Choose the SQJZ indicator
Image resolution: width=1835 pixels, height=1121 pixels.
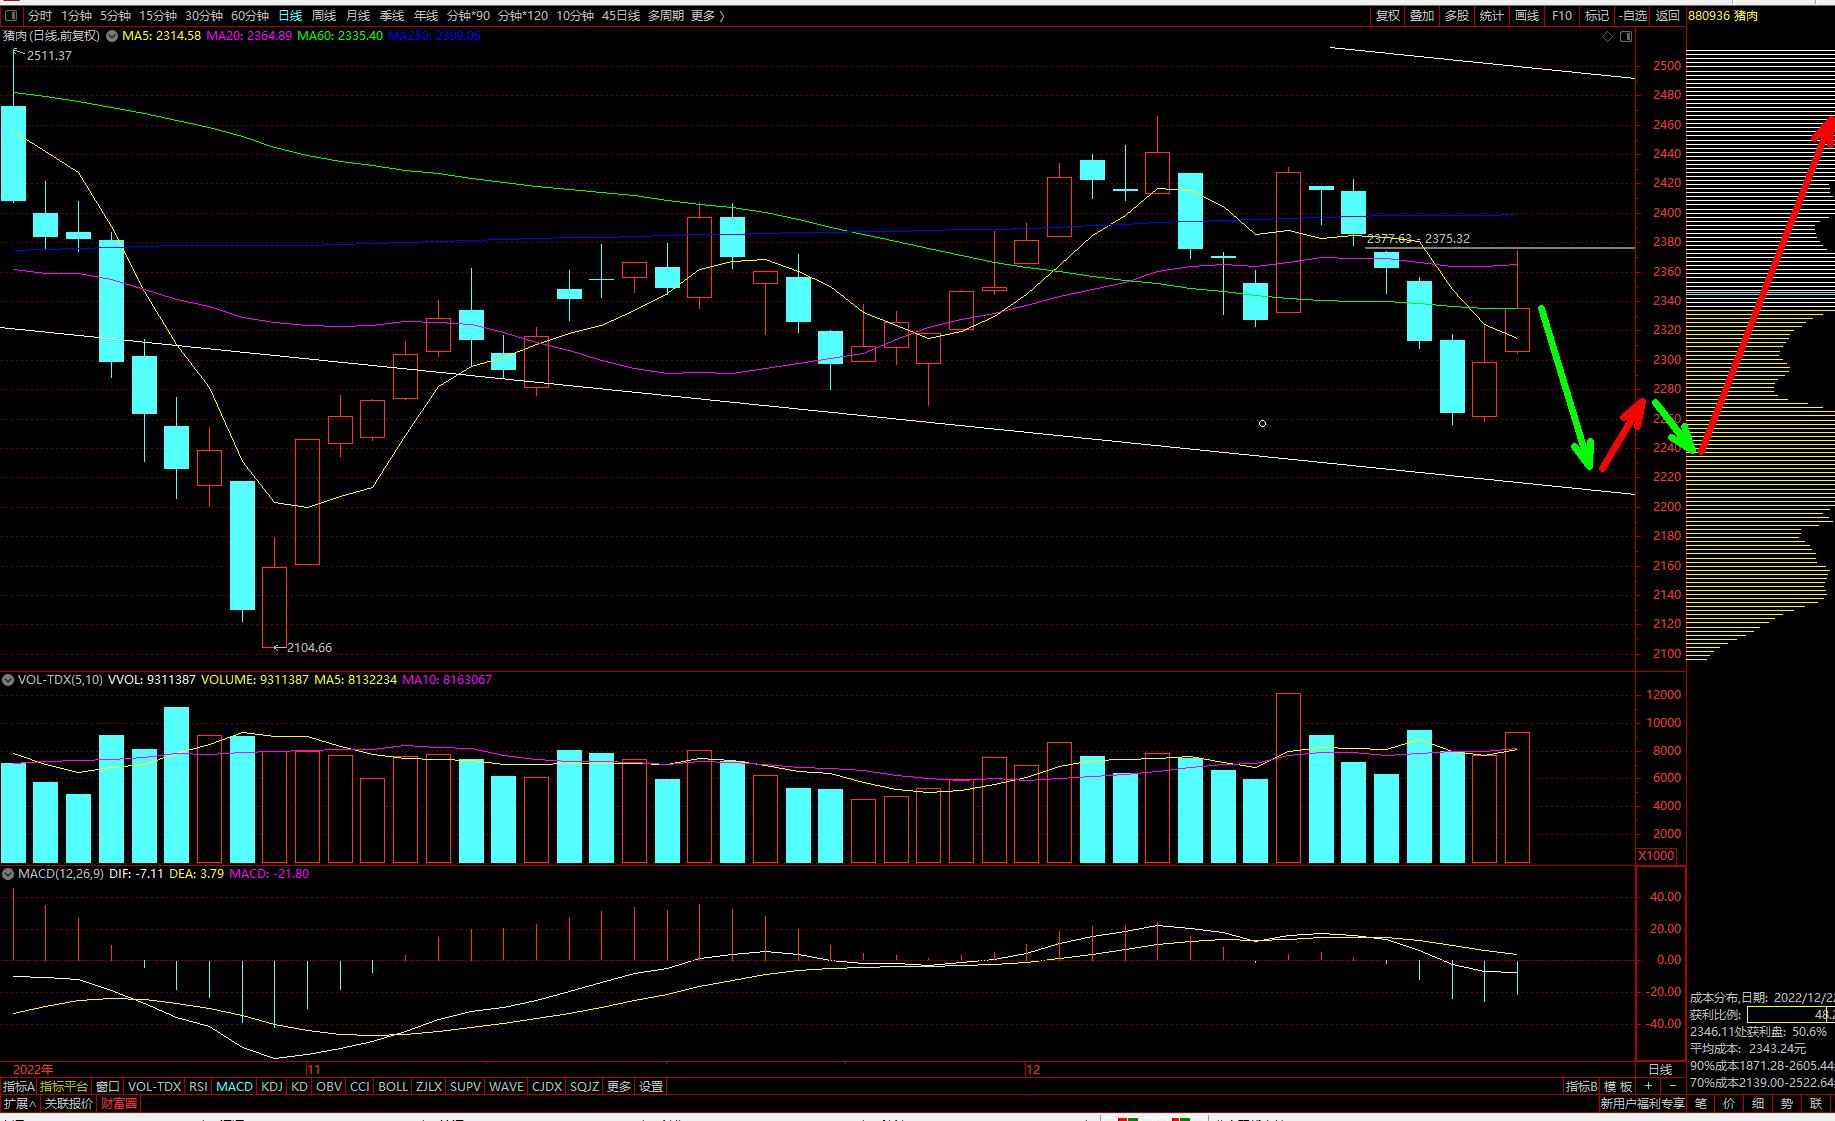point(585,1086)
